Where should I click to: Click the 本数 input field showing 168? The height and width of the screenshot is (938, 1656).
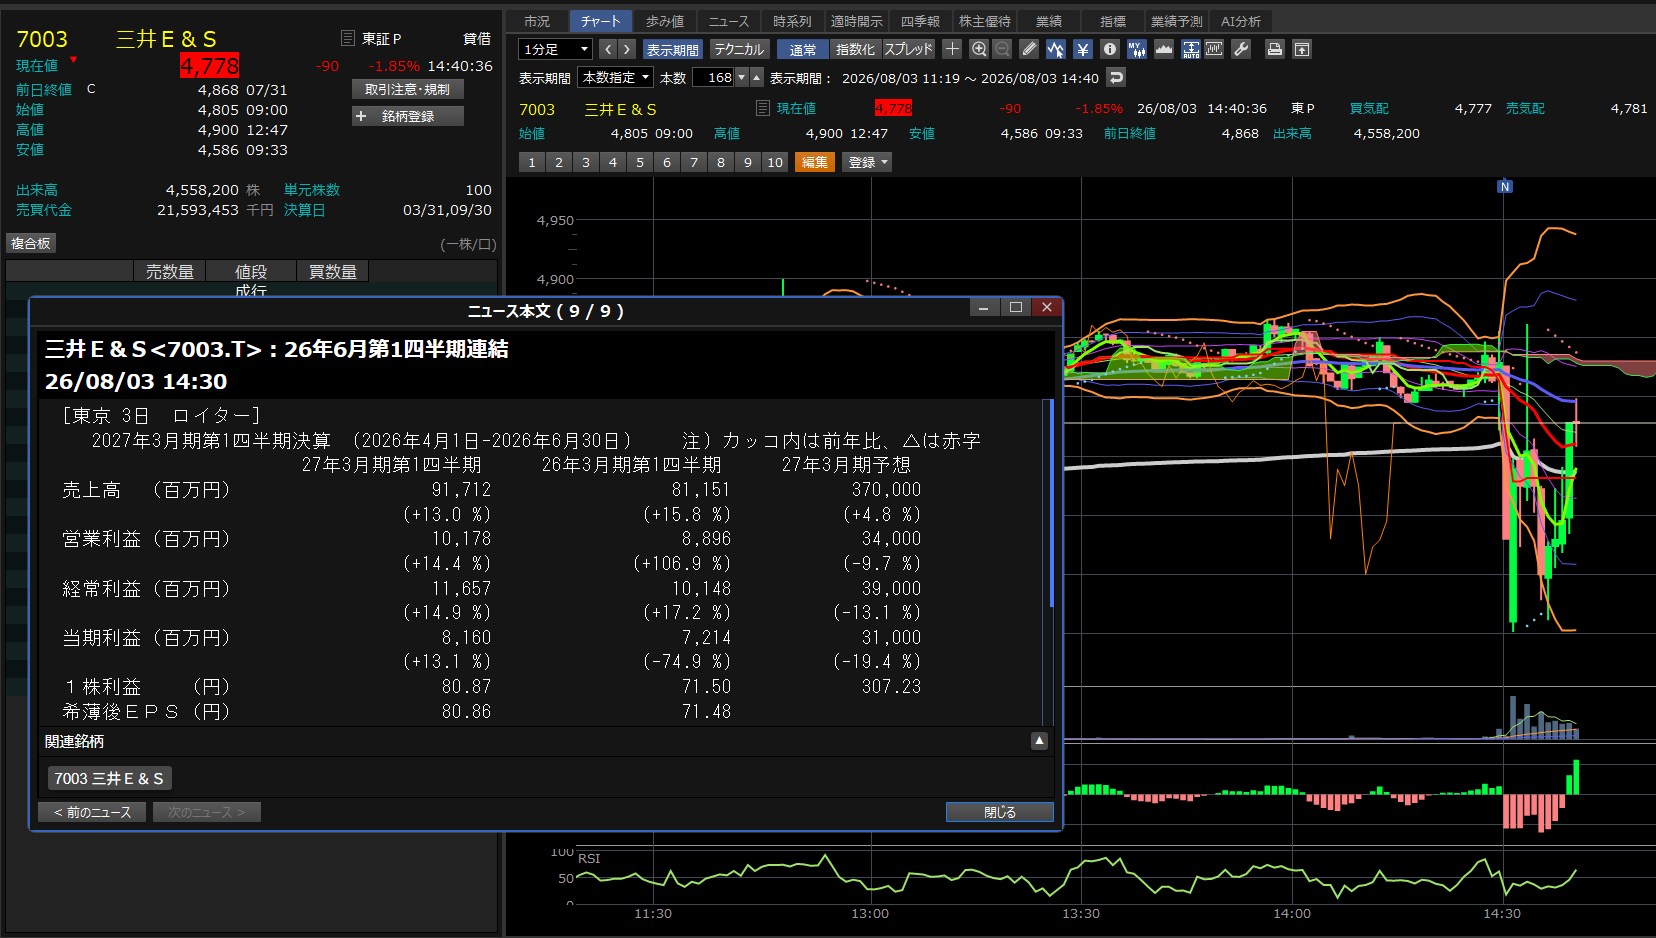(x=714, y=77)
